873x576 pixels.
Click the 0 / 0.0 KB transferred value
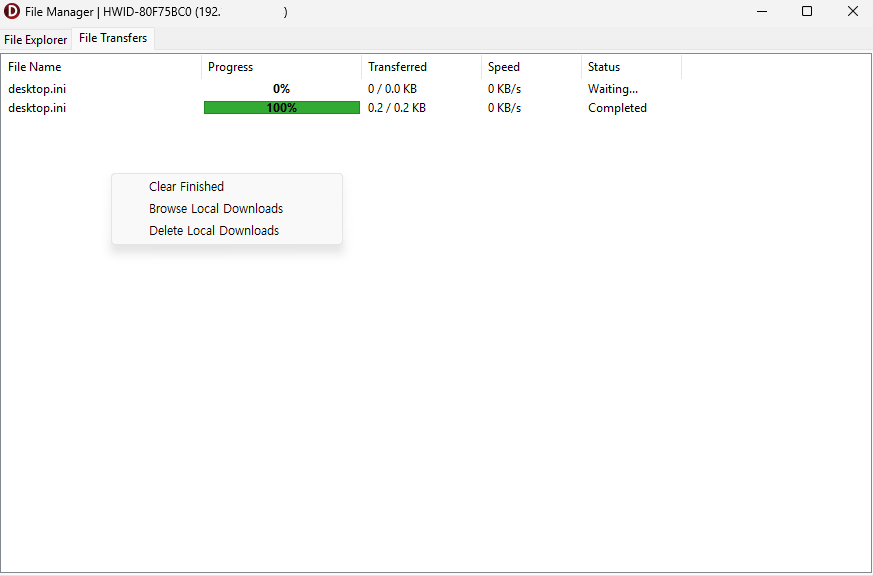tap(392, 88)
